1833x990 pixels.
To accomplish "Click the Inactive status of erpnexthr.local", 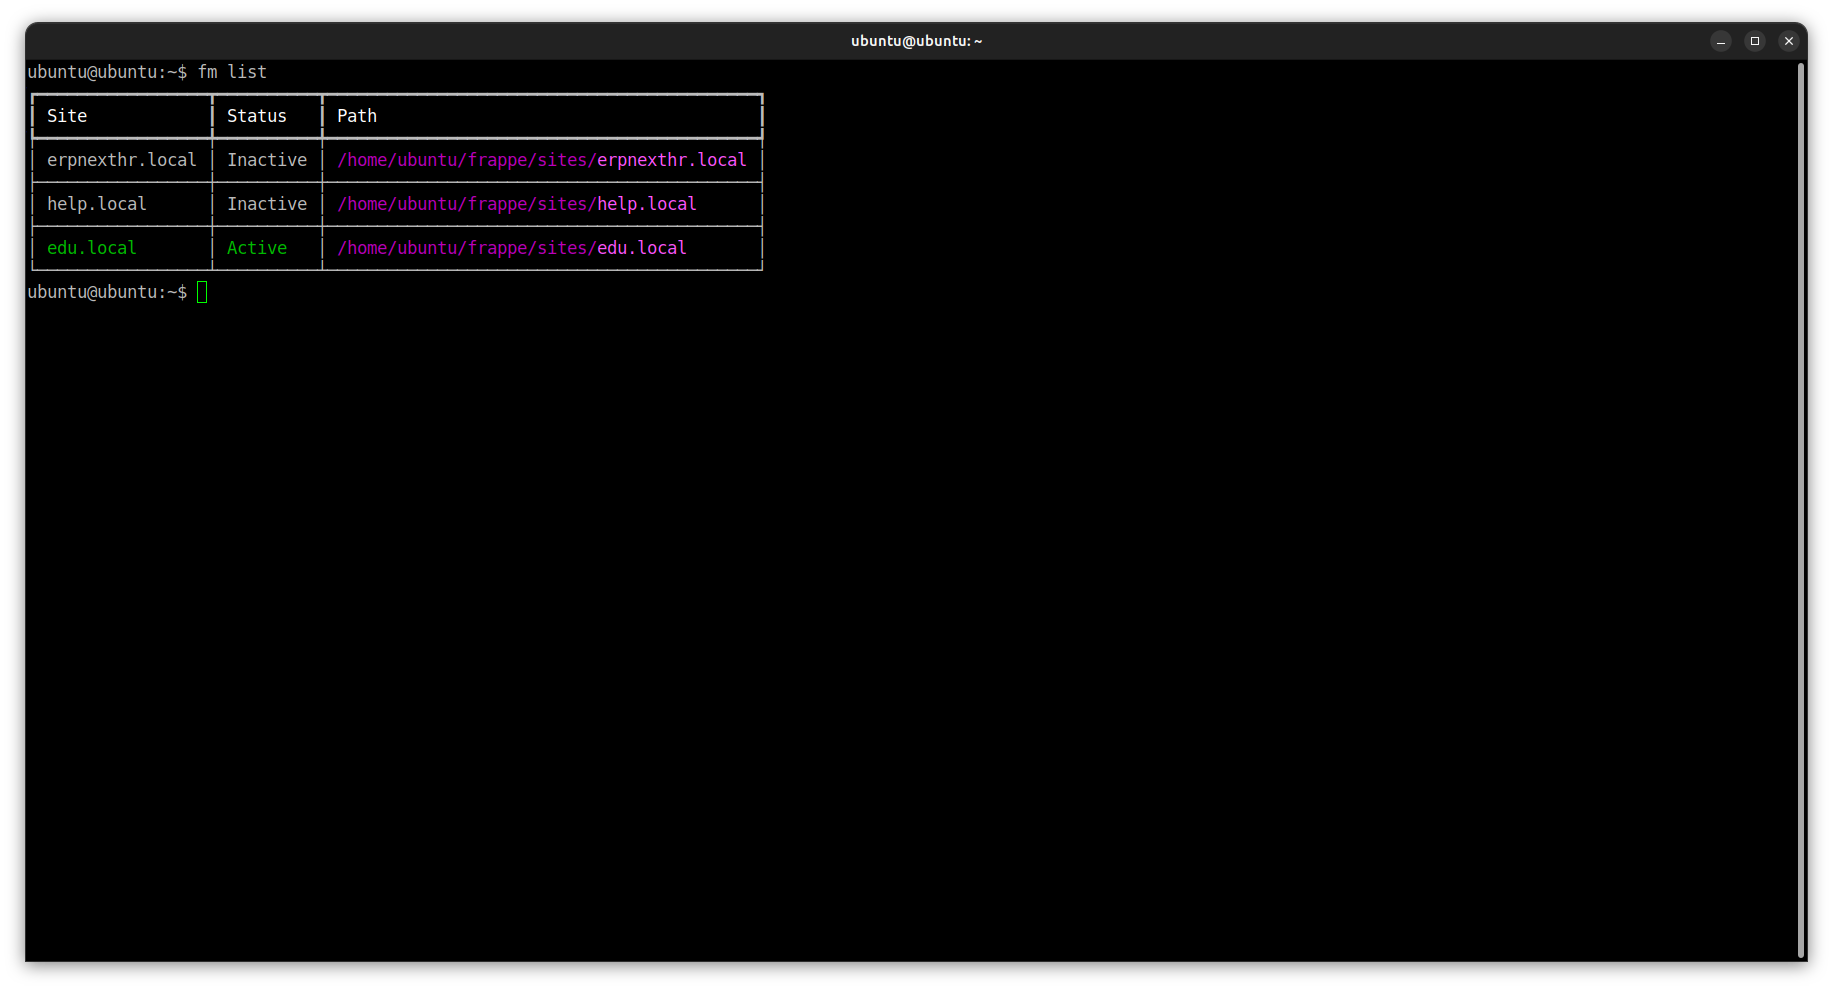I will coord(266,160).
